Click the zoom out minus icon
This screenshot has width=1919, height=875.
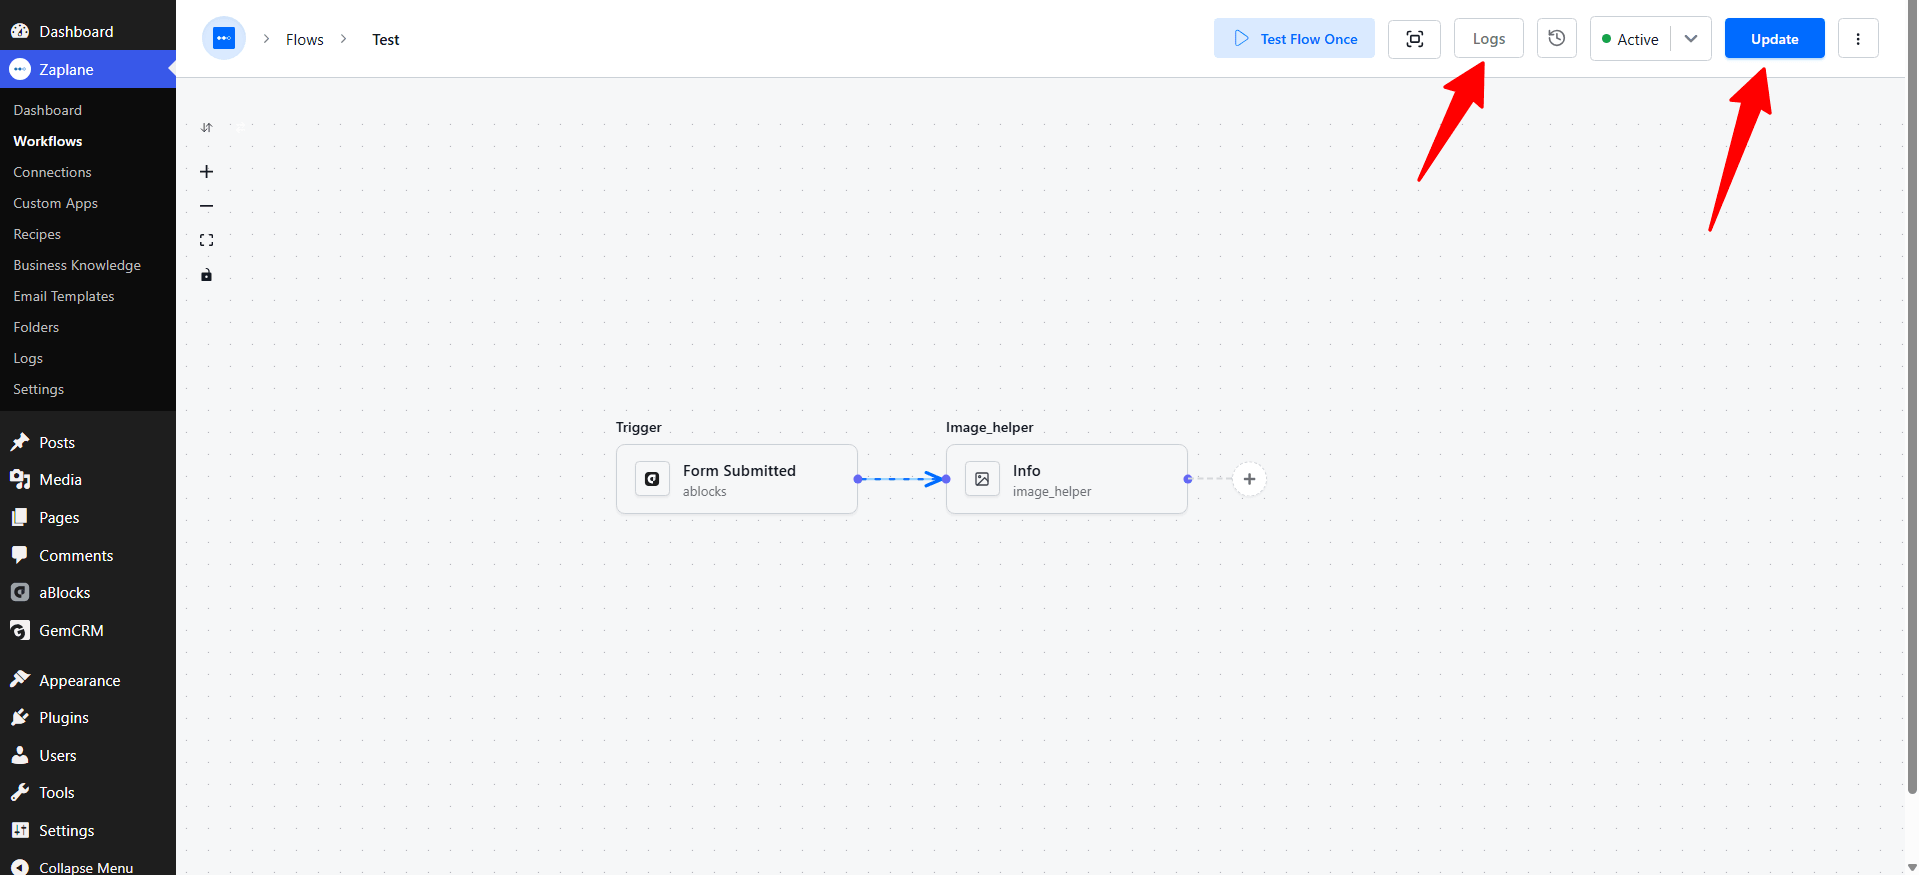tap(206, 206)
